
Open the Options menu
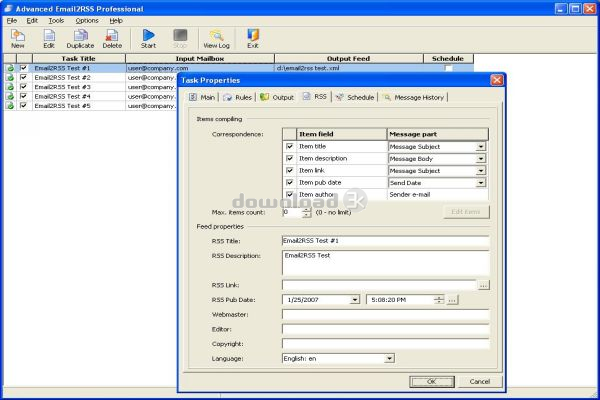tap(87, 21)
